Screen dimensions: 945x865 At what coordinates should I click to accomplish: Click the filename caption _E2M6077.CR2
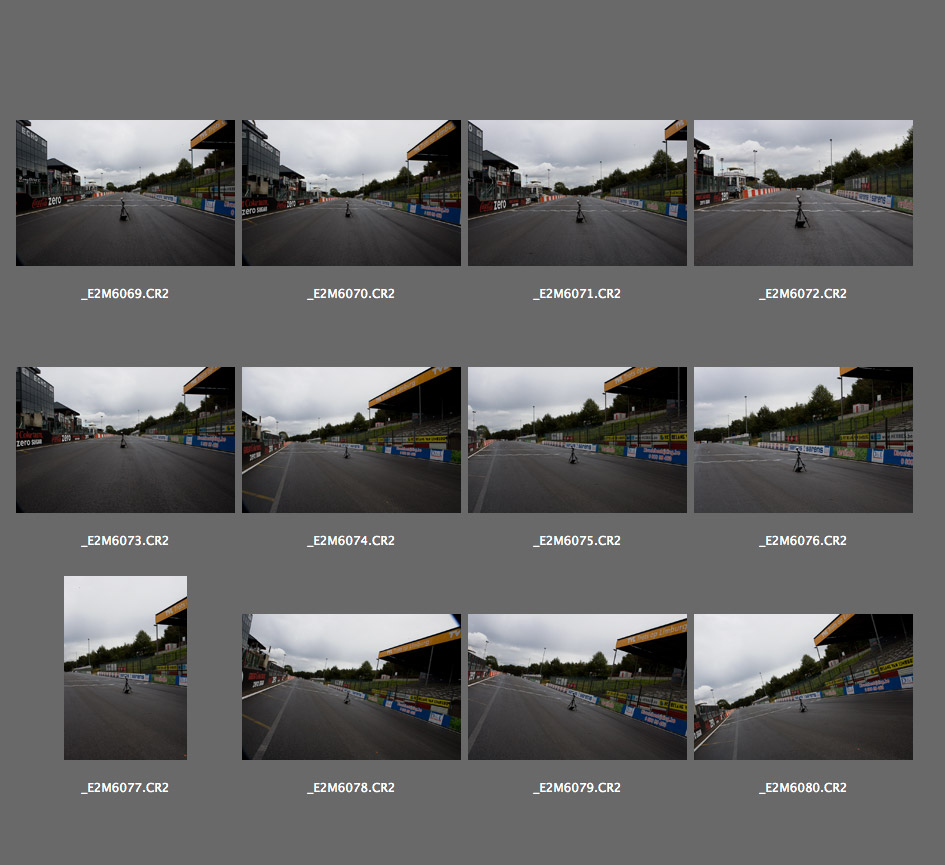pos(125,788)
